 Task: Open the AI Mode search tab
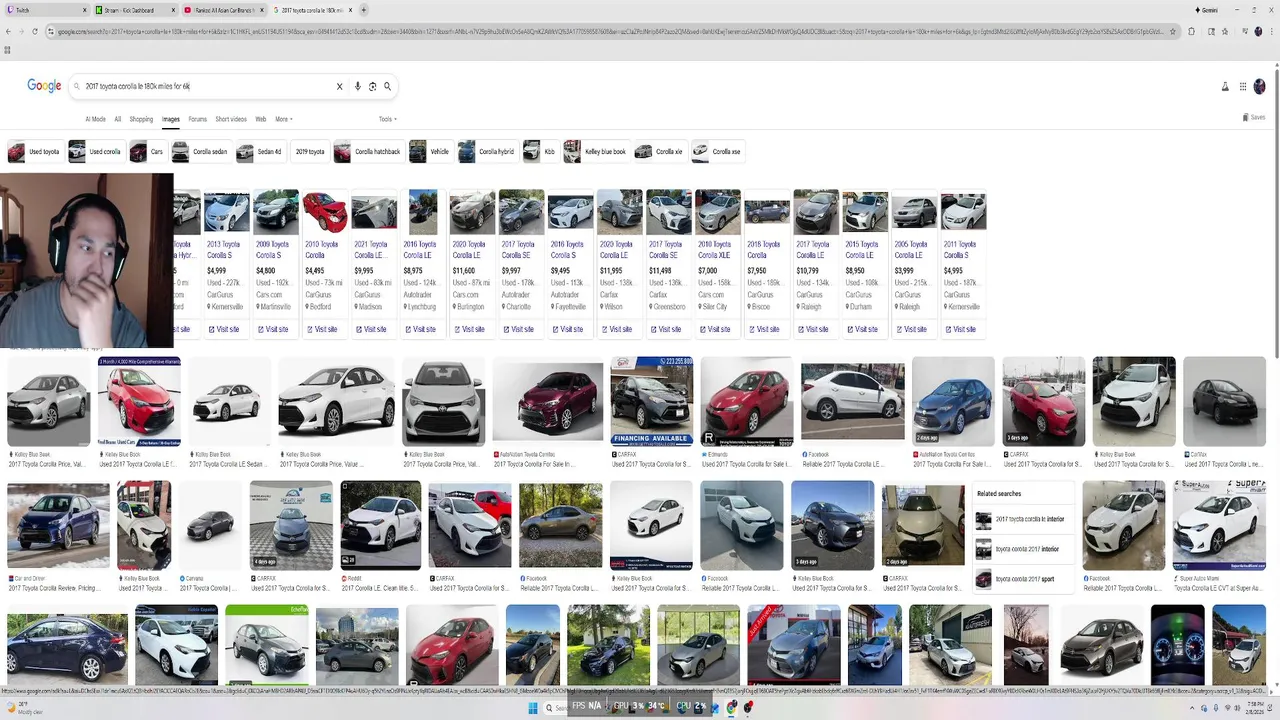click(x=95, y=119)
